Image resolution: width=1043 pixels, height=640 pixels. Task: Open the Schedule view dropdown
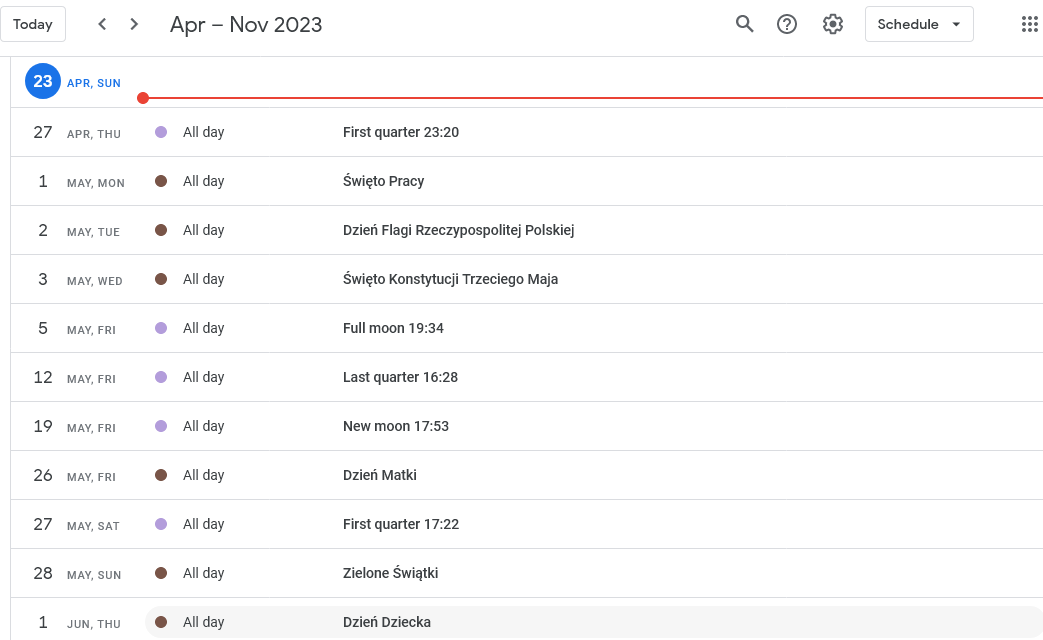(x=919, y=24)
